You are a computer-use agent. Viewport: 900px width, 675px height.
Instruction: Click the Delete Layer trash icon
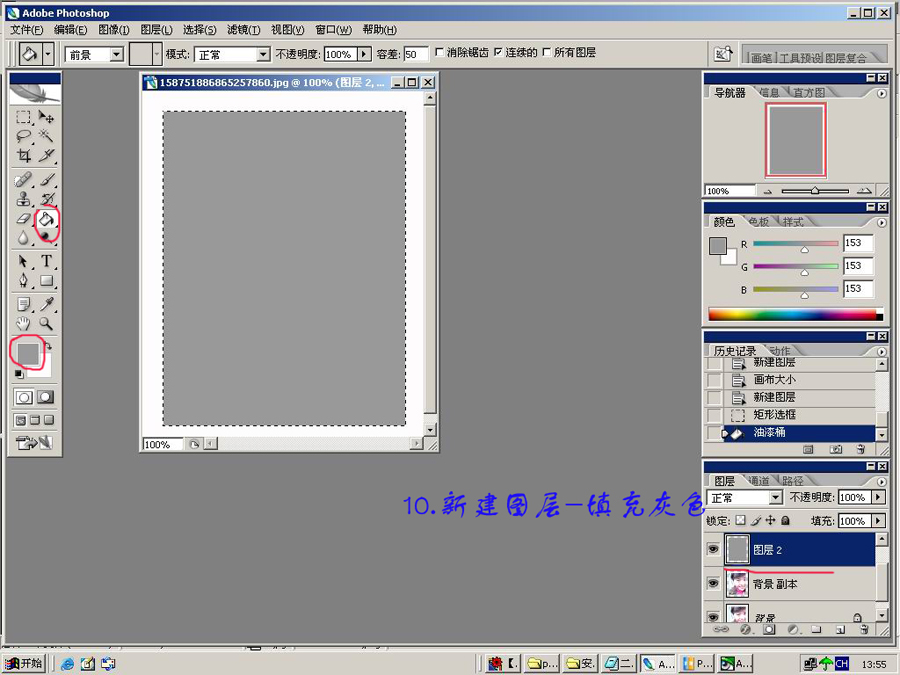[863, 631]
